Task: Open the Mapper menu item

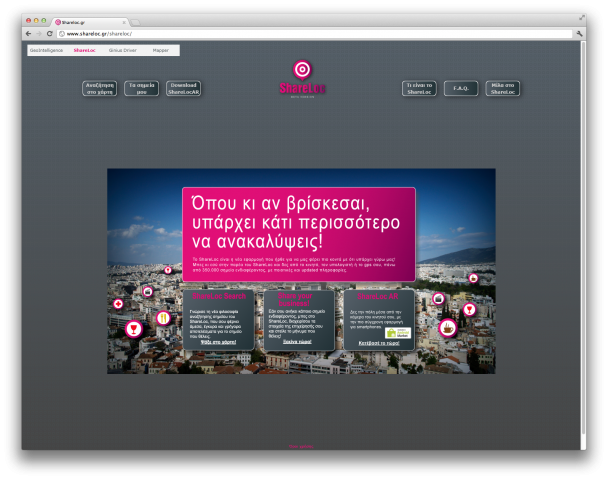Action: point(161,50)
